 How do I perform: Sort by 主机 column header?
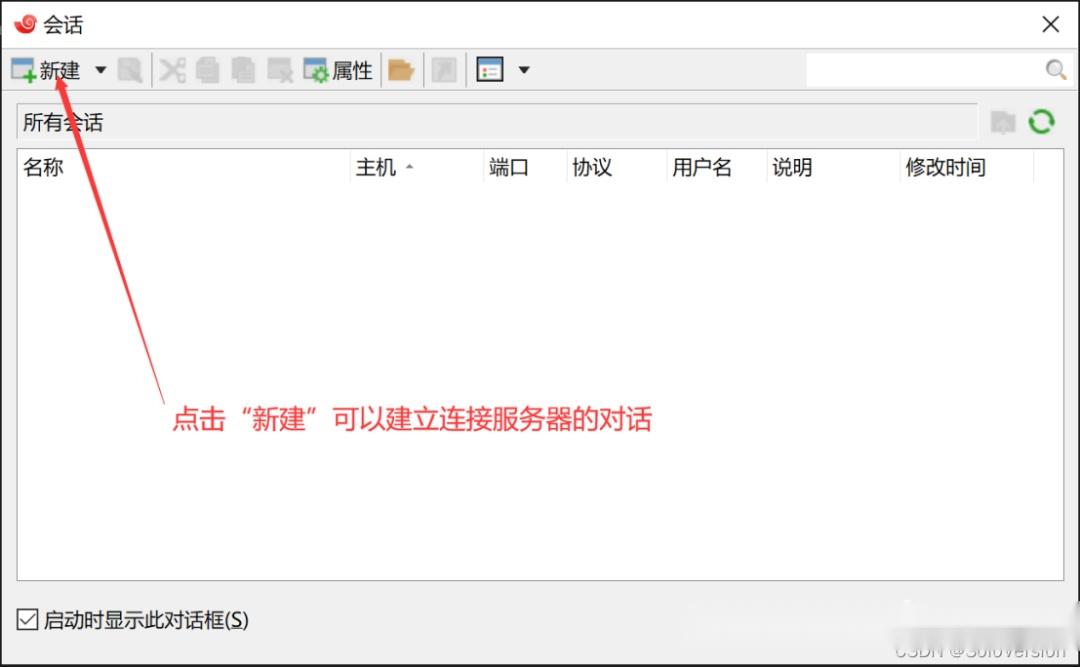coord(417,167)
